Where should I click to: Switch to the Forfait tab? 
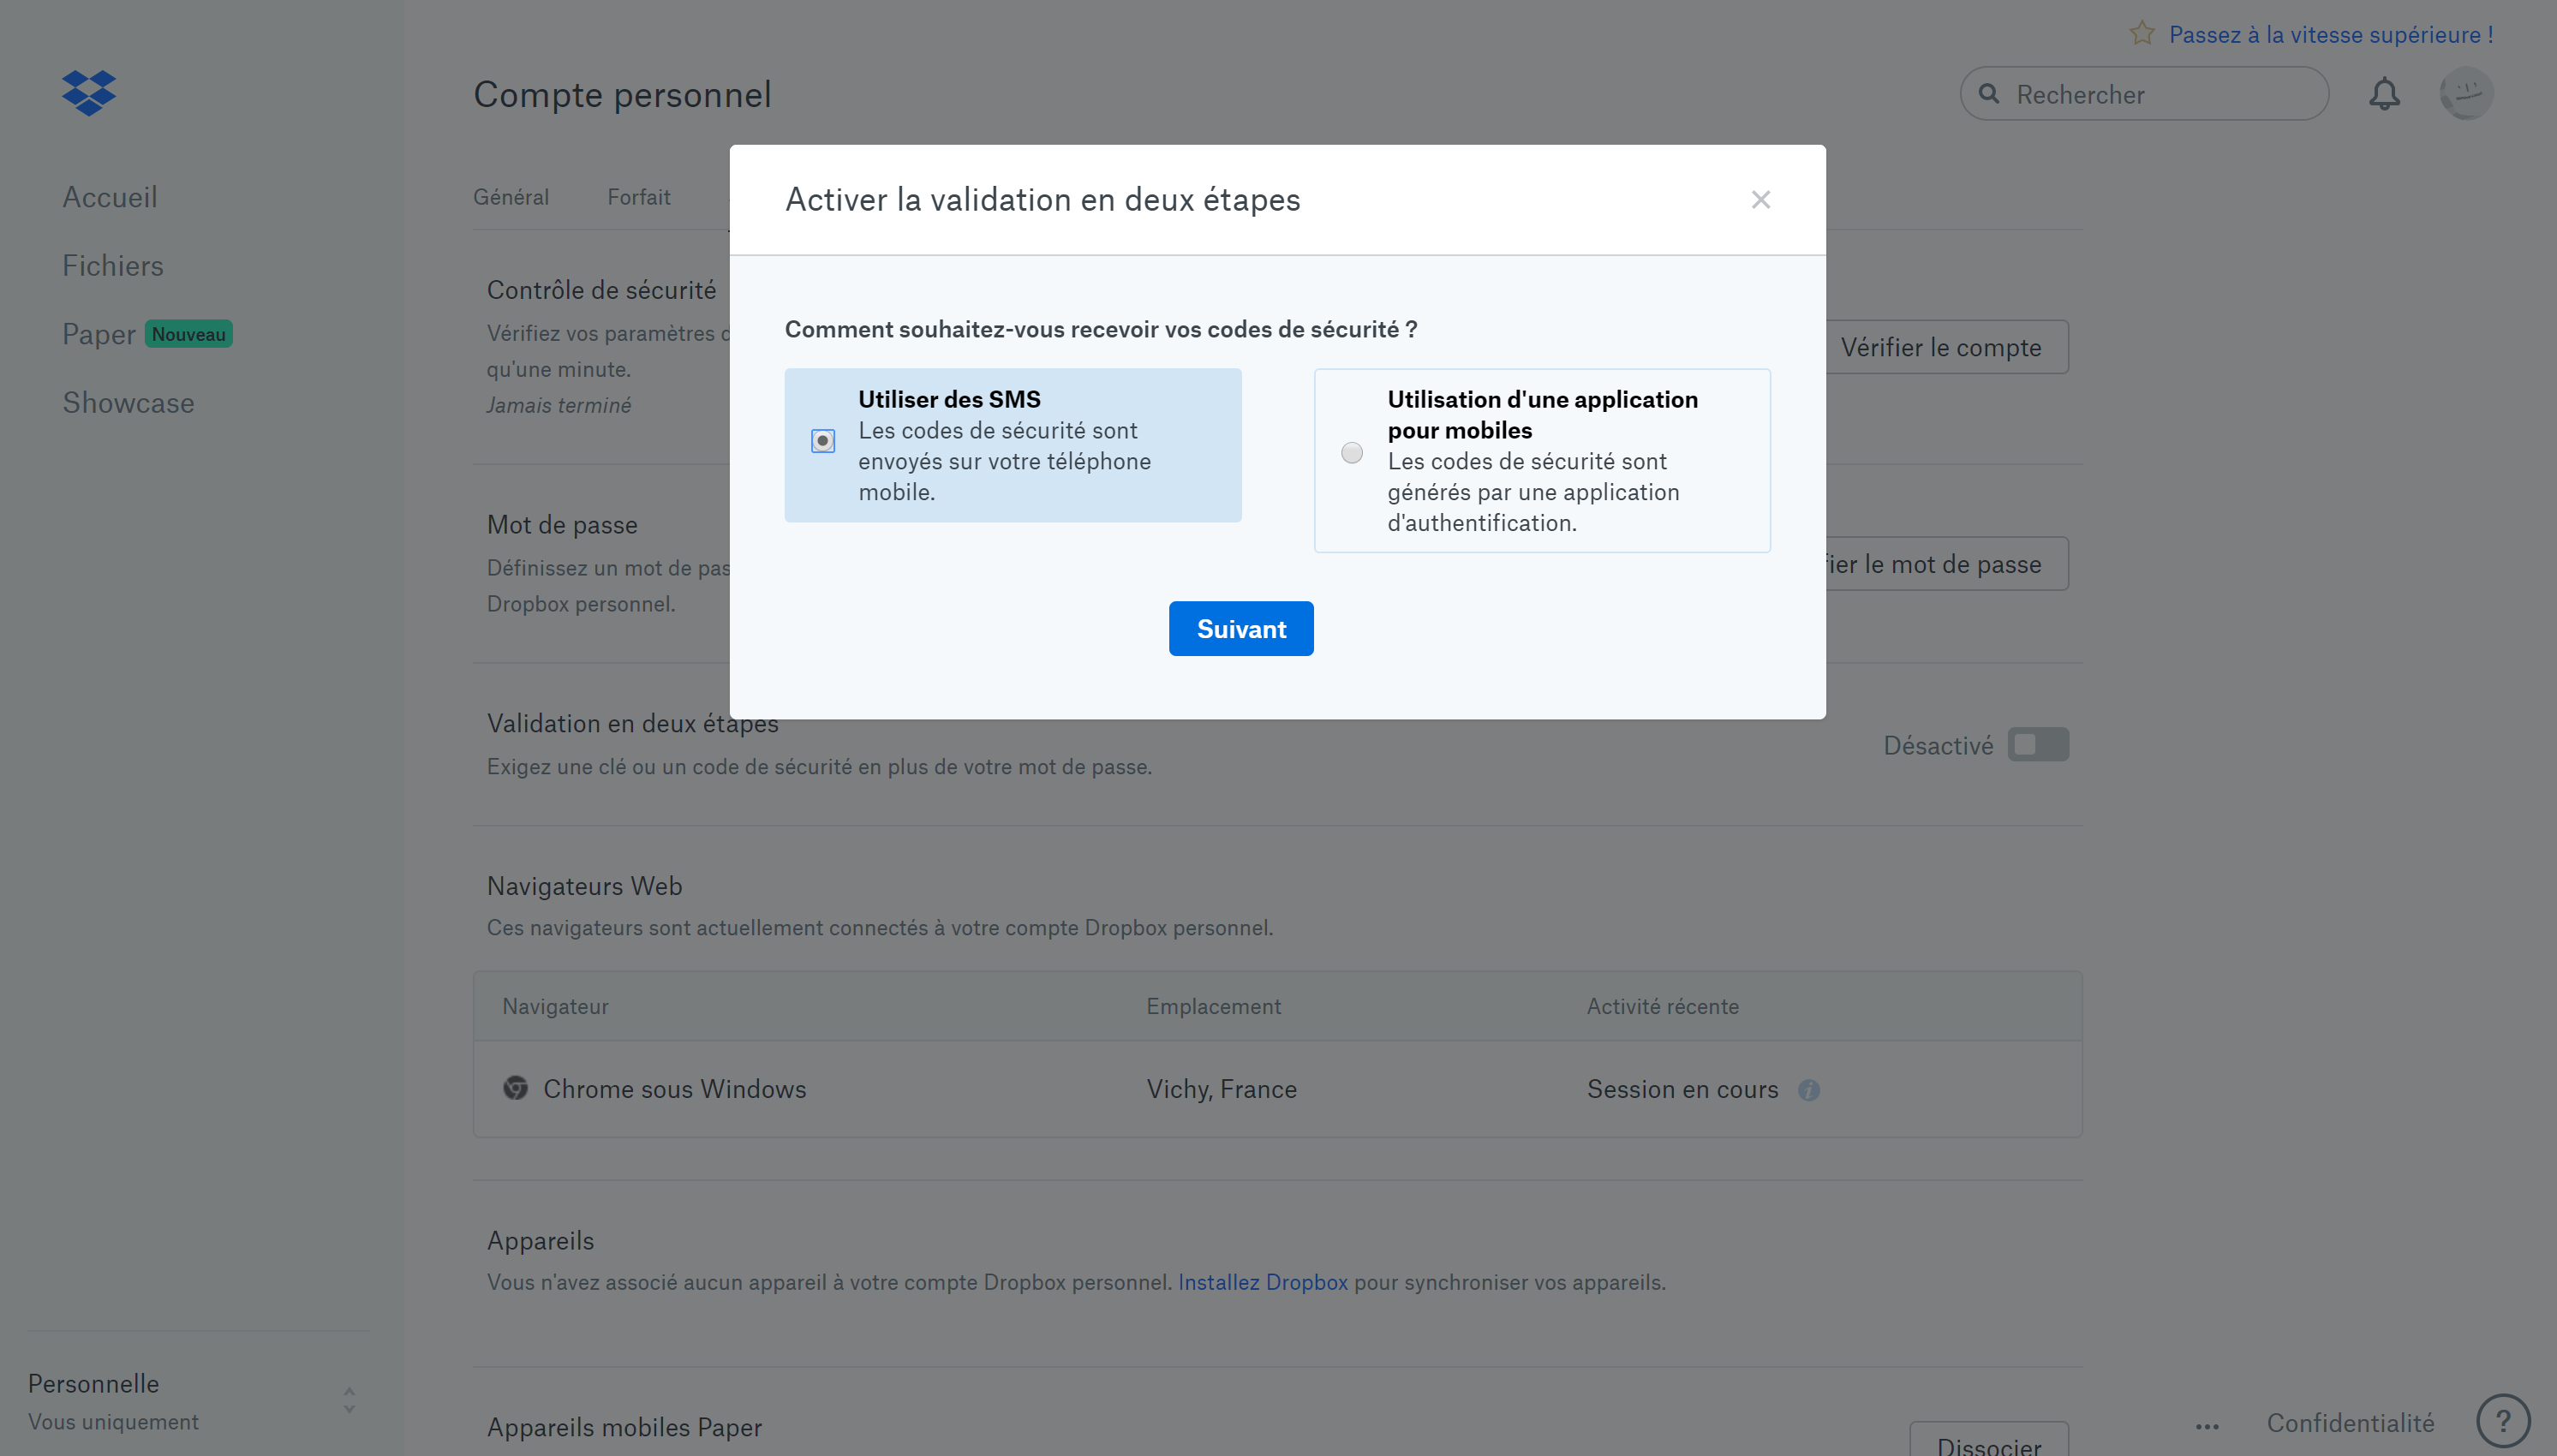[x=639, y=197]
